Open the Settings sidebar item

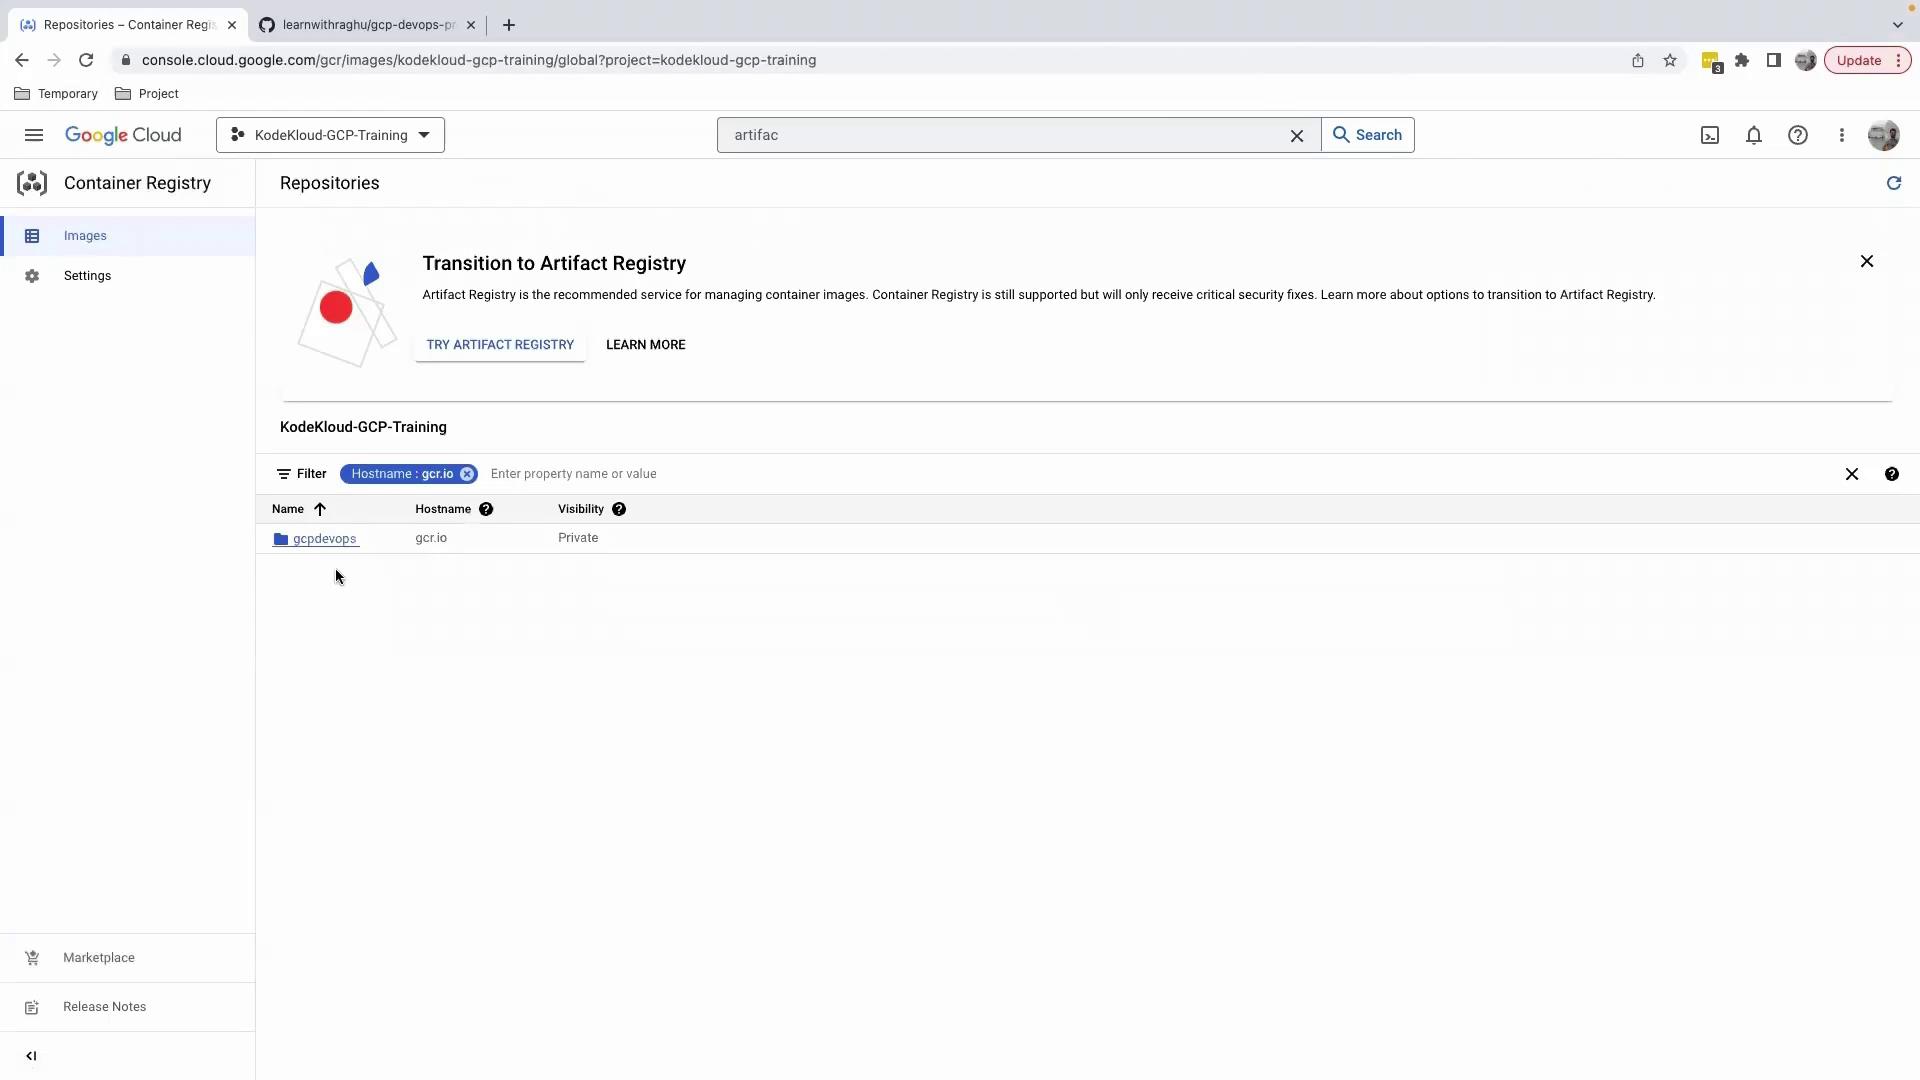click(87, 276)
